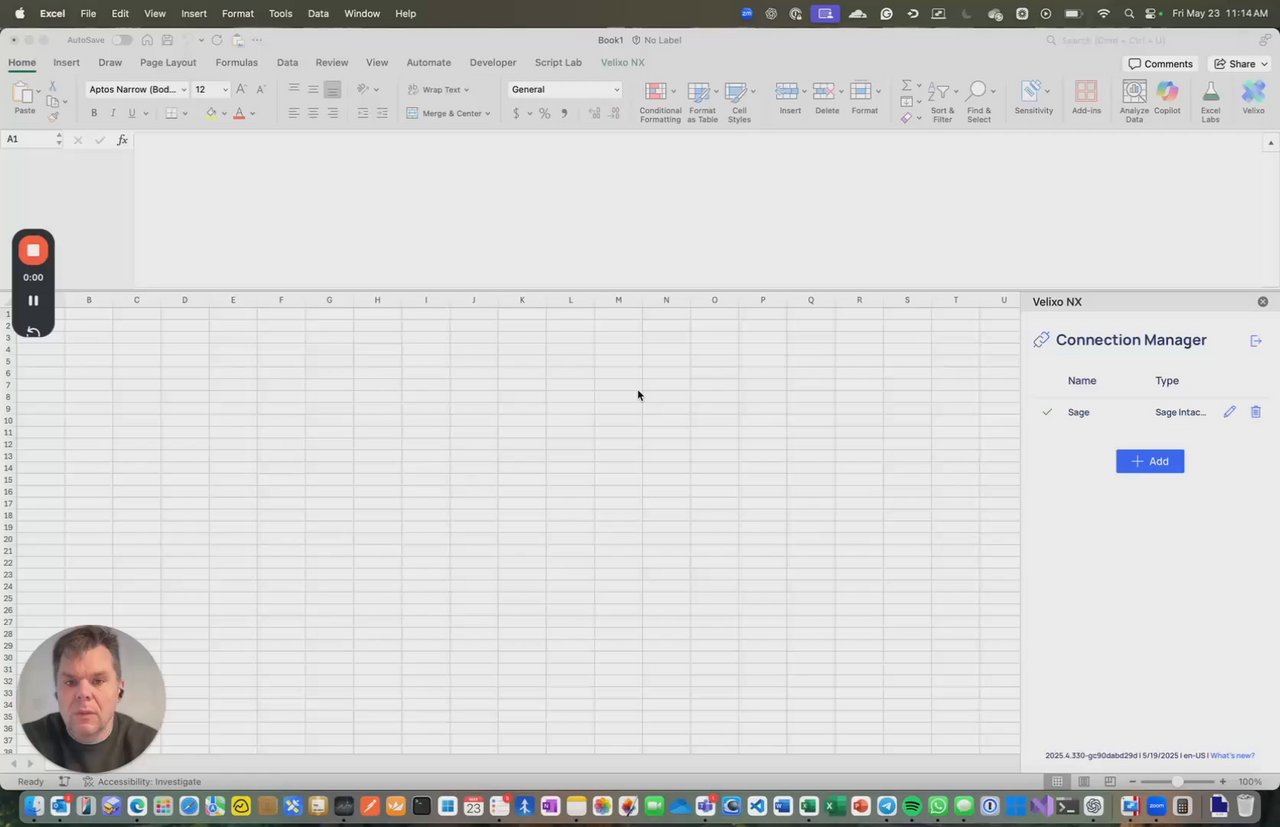1280x827 pixels.
Task: Open the borders dropdown arrow
Action: point(185,114)
